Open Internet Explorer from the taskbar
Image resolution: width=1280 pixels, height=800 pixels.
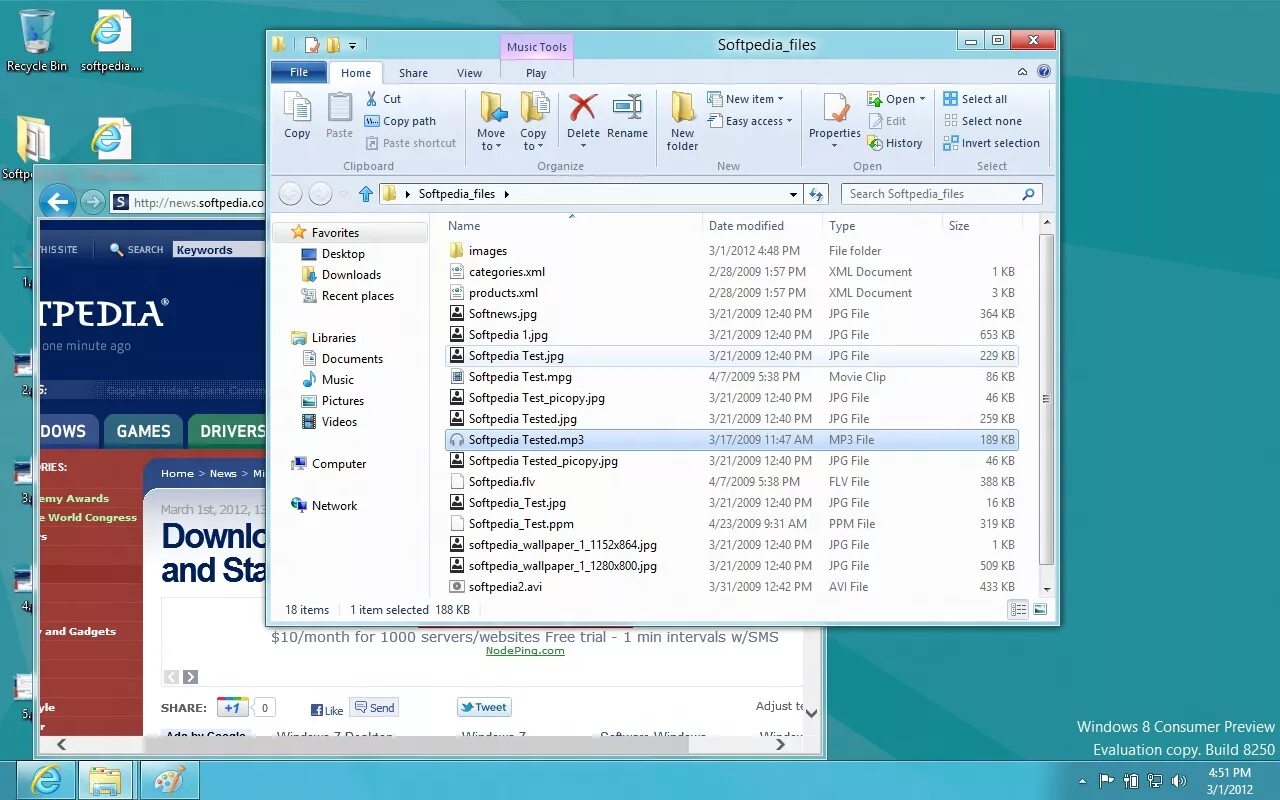click(44, 779)
